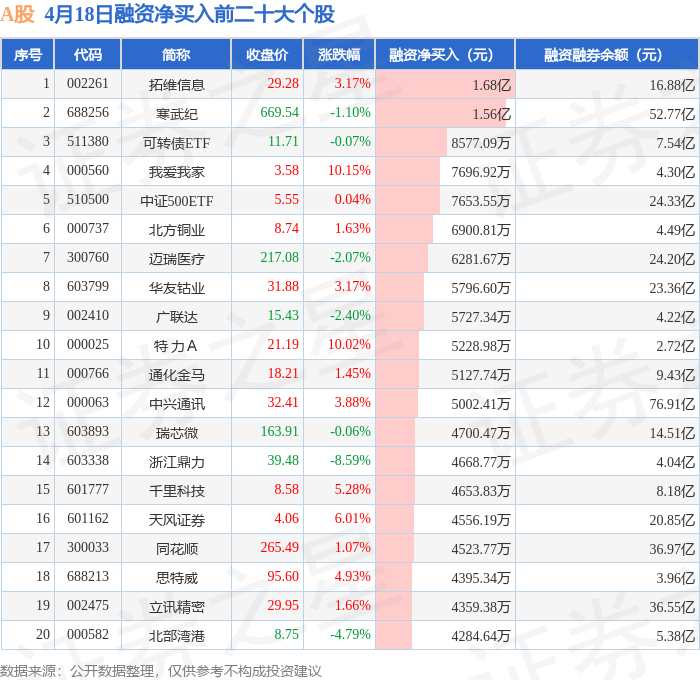Click stock code 002261
The image size is (700, 680).
[x=88, y=83]
